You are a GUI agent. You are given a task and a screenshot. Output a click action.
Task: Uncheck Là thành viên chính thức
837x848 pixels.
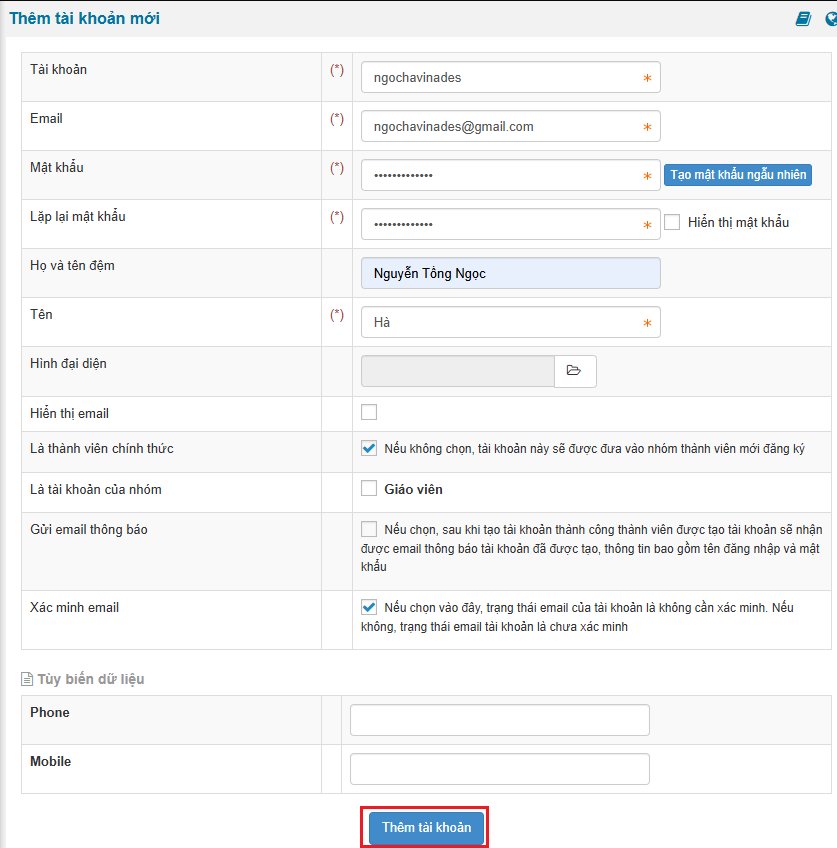tap(369, 448)
